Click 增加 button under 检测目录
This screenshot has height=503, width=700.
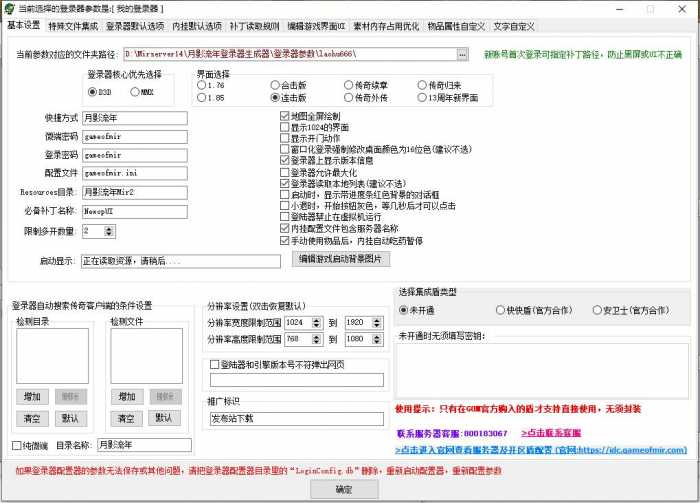[32, 397]
